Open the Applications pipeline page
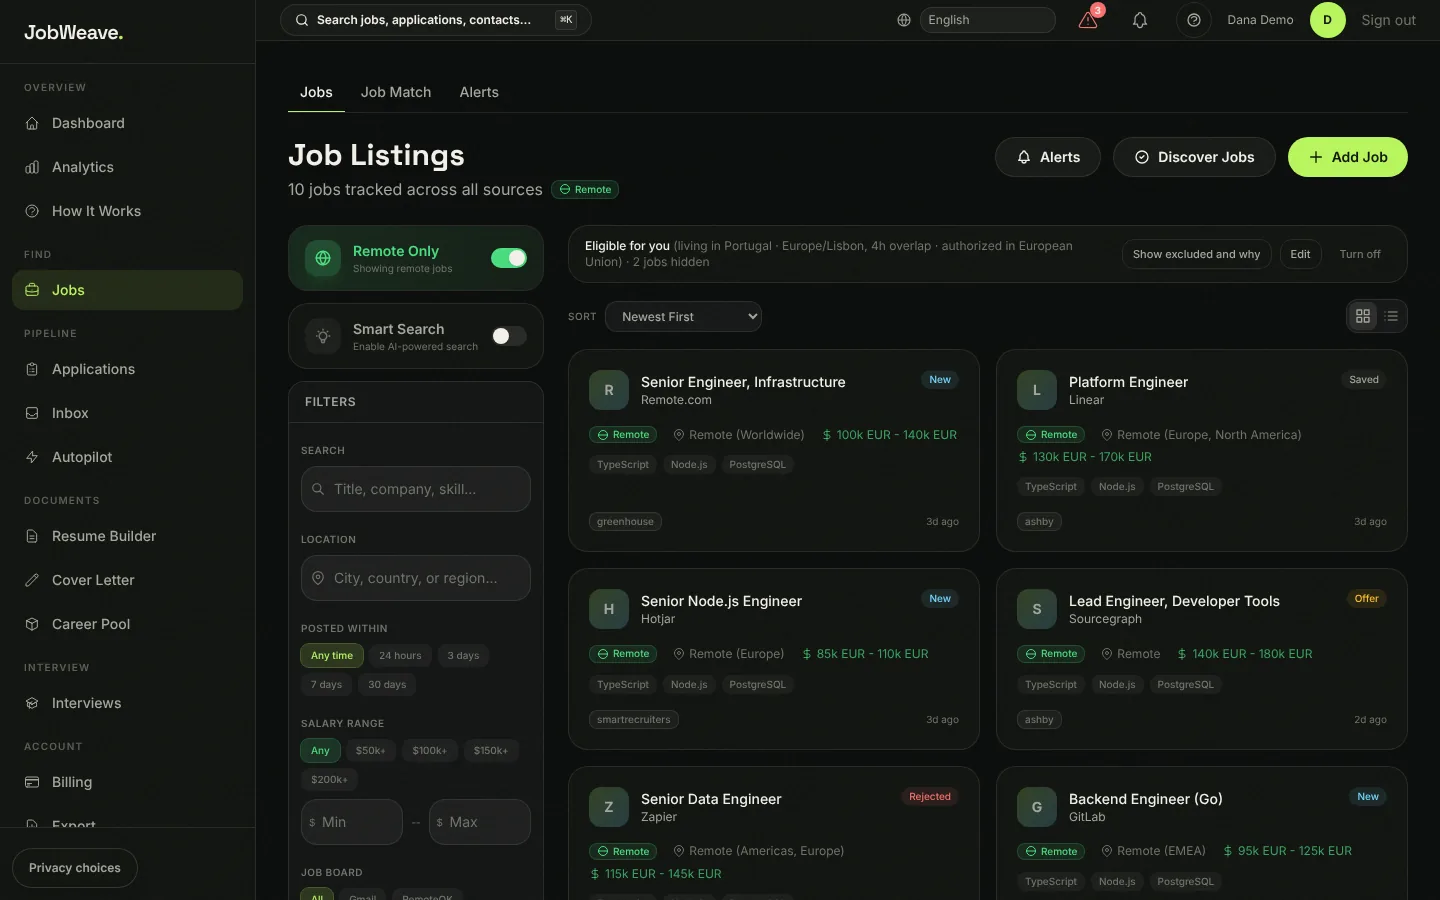 click(127, 369)
